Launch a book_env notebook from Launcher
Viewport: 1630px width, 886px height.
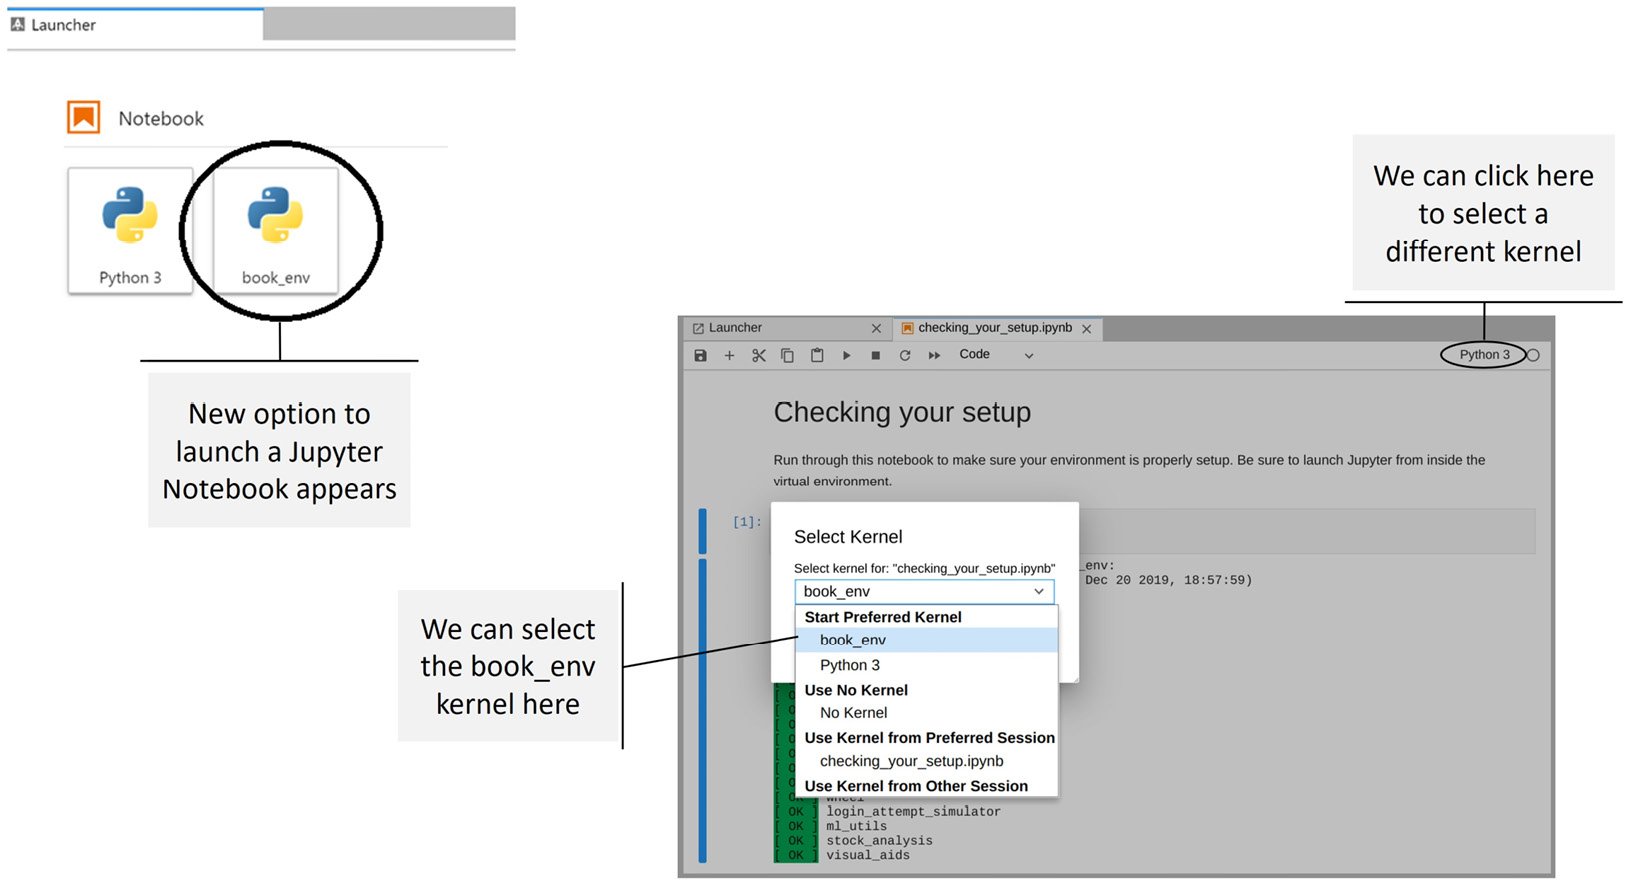[x=276, y=230]
